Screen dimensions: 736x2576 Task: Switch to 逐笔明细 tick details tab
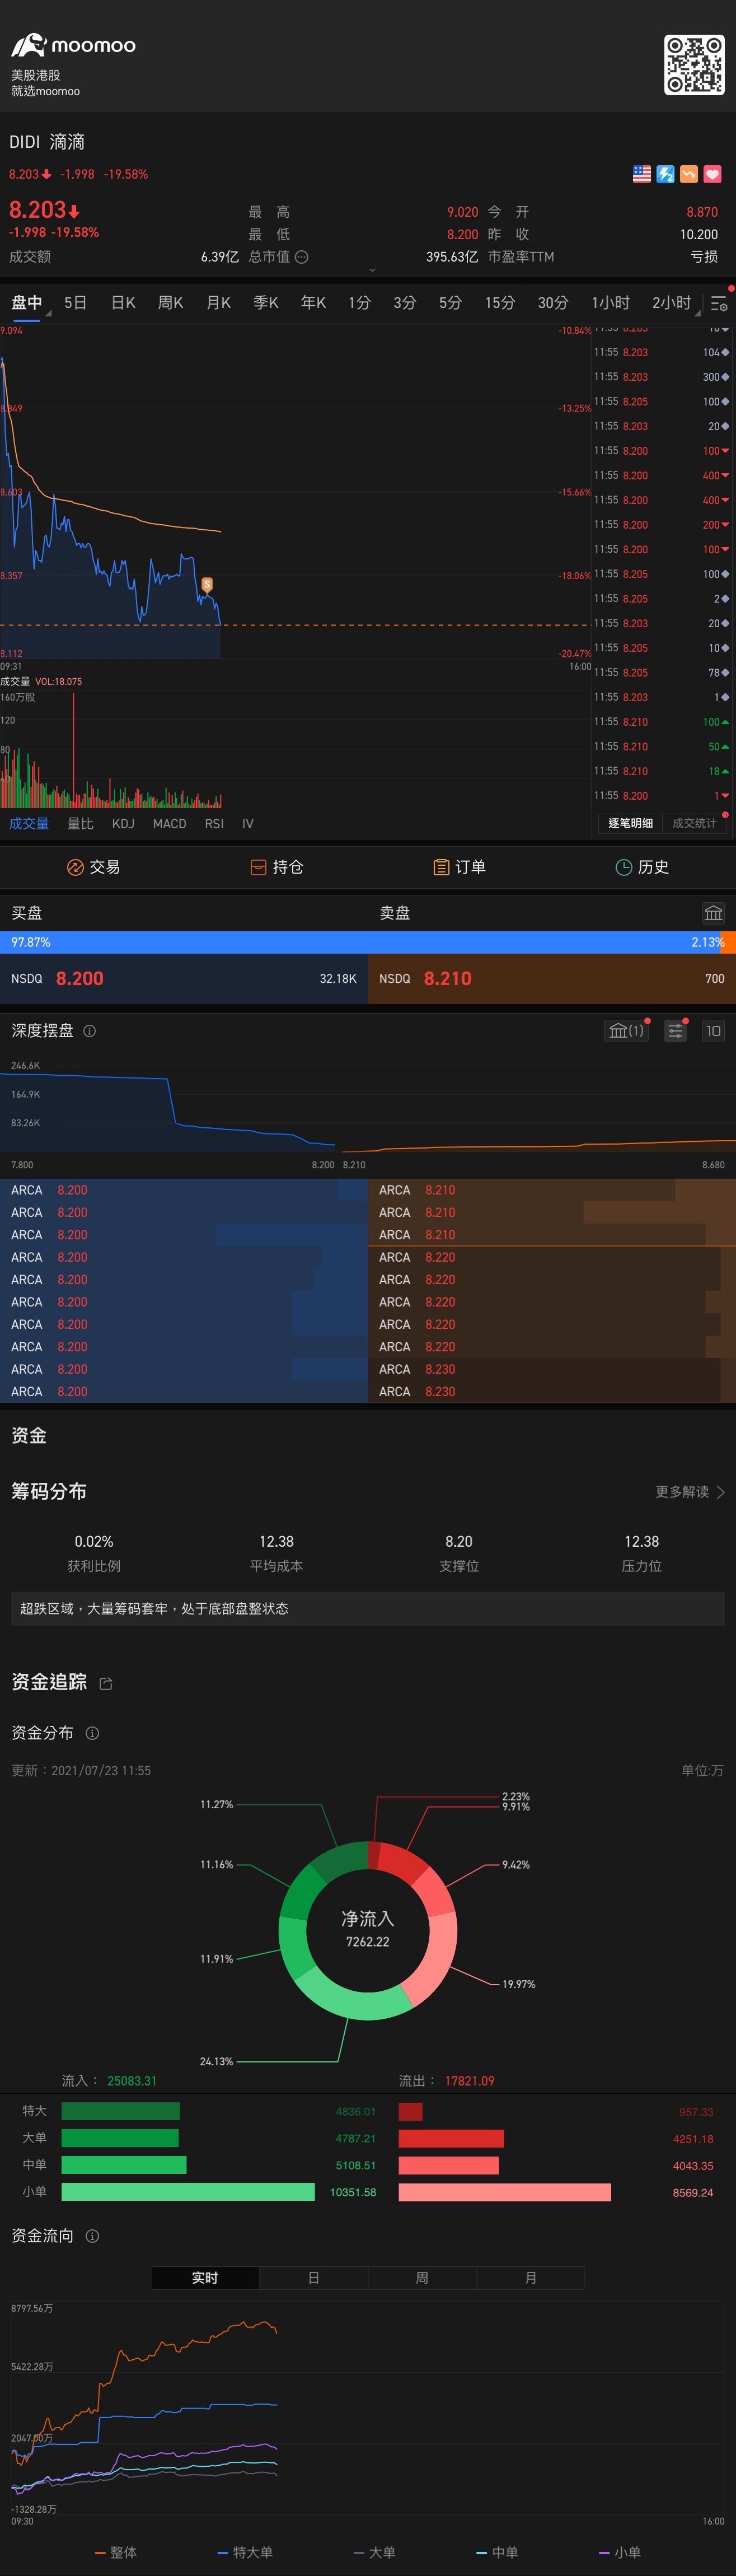[630, 823]
